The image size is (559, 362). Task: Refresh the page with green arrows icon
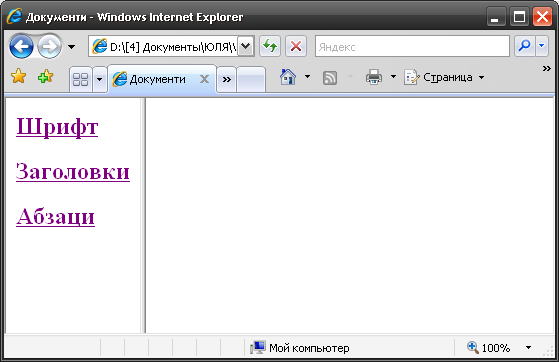270,46
